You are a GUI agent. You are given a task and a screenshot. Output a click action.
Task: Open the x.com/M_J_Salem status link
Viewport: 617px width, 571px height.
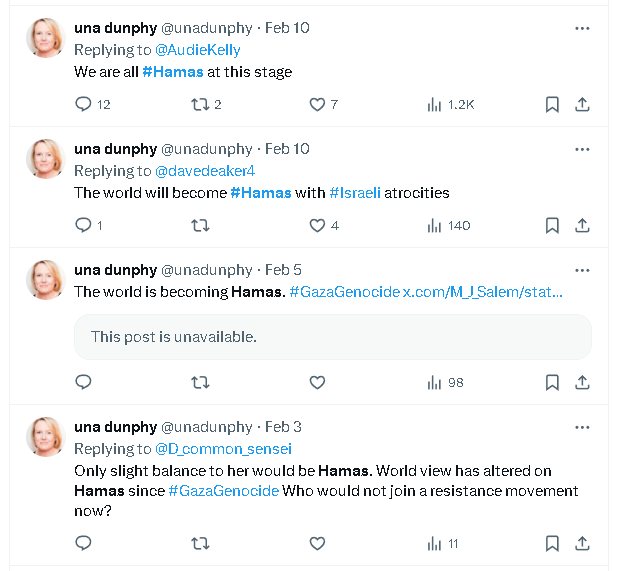pos(482,292)
